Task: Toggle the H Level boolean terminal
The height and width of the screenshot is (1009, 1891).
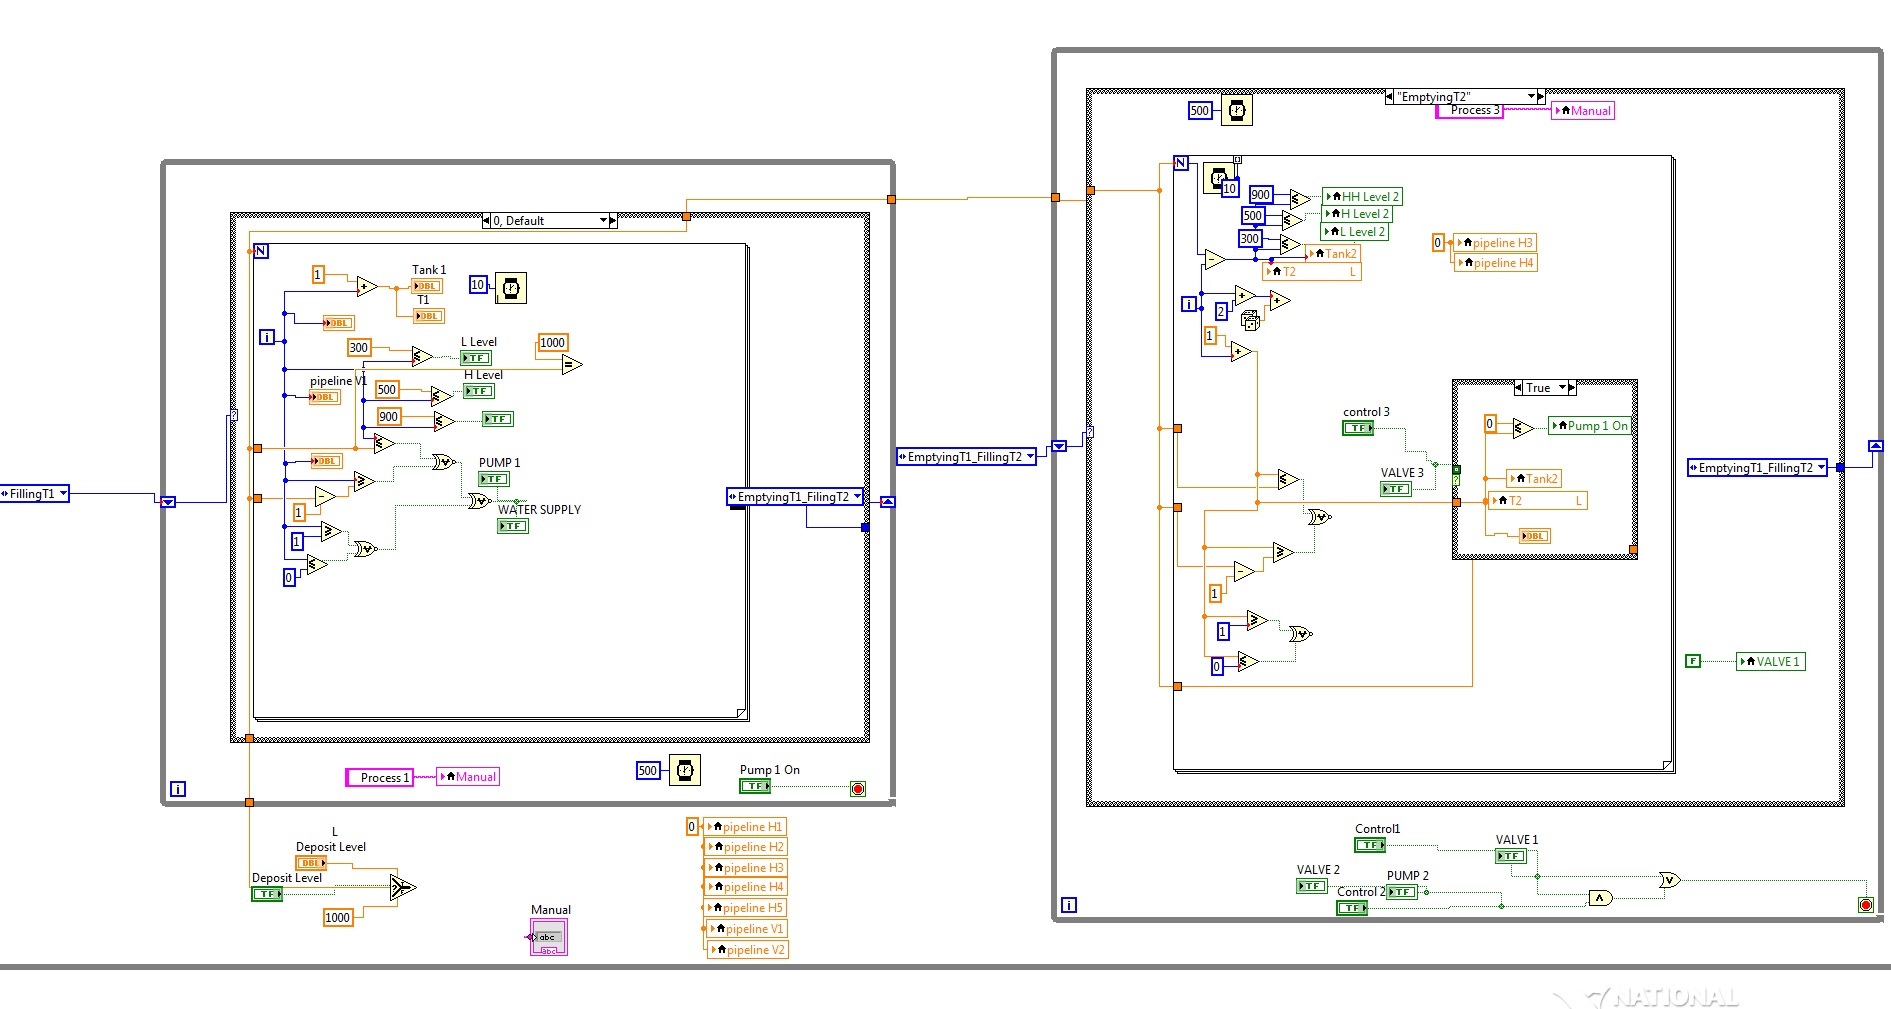Action: pyautogui.click(x=479, y=391)
